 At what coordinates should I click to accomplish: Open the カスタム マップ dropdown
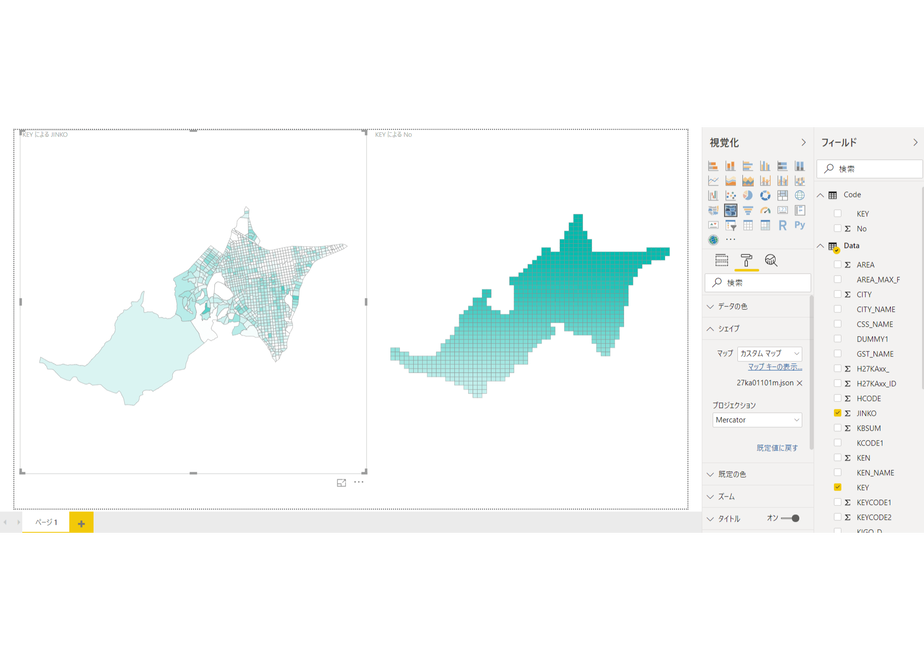point(769,354)
